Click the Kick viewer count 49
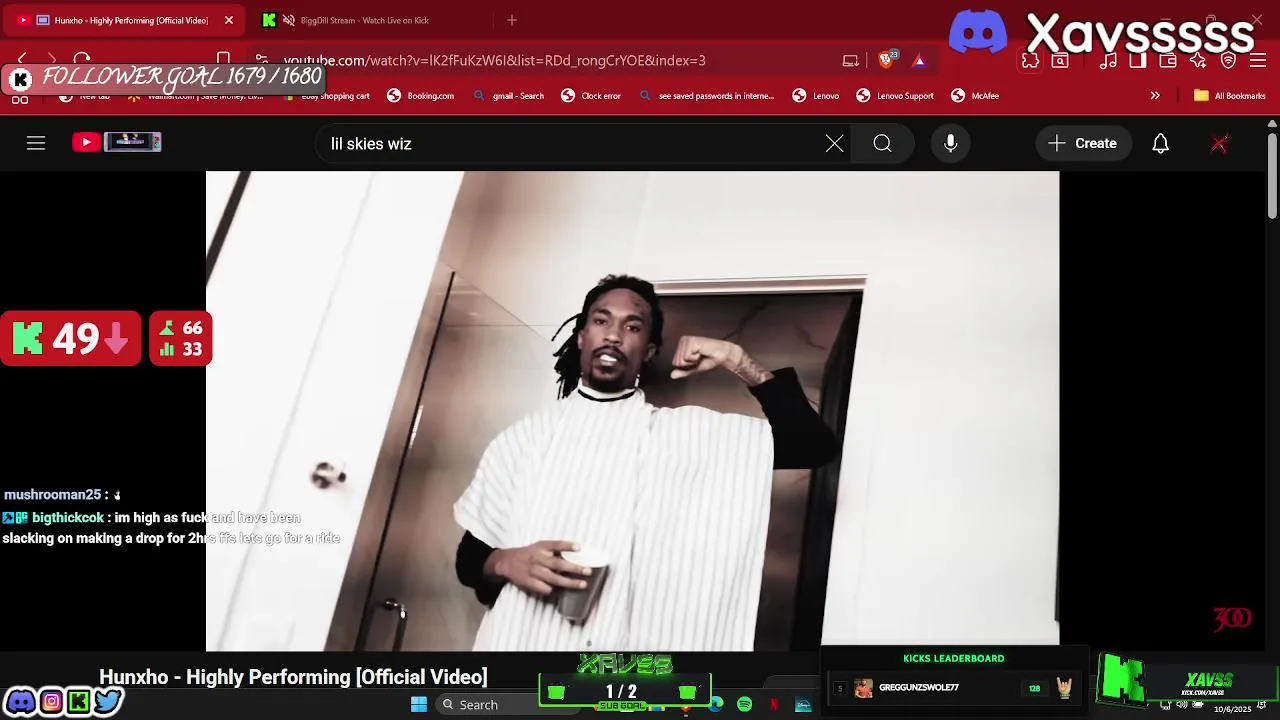Screen dimensions: 1280x720 (x=71, y=339)
